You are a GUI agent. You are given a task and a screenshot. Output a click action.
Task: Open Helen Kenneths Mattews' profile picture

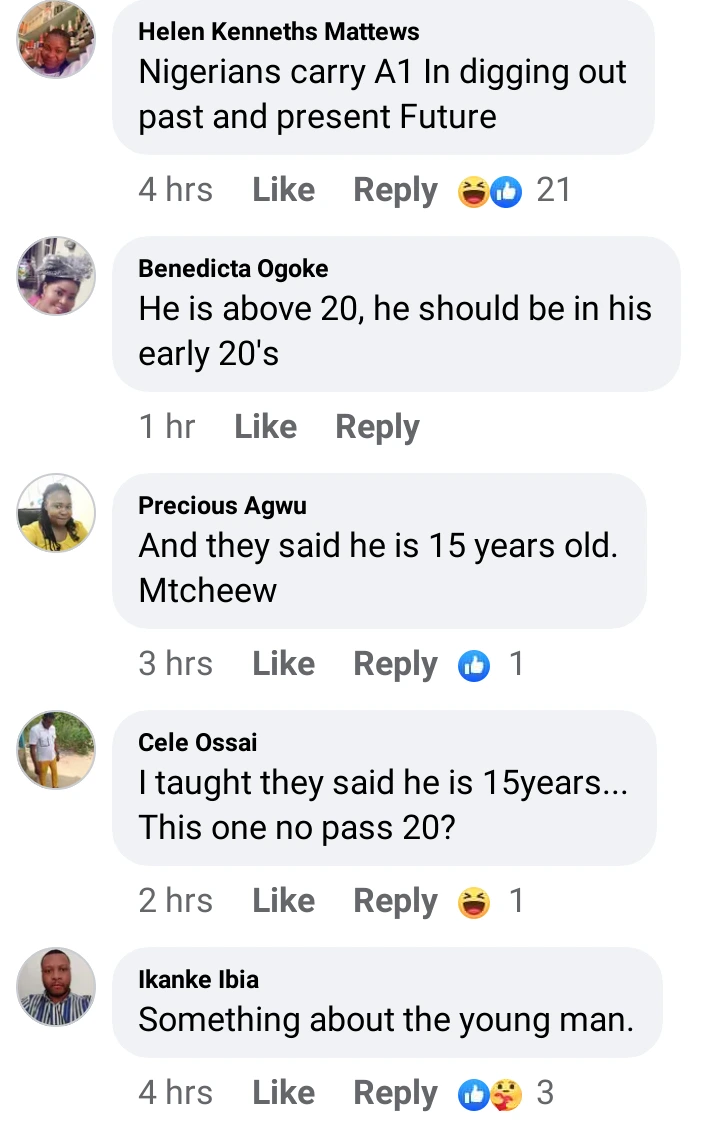pyautogui.click(x=56, y=39)
